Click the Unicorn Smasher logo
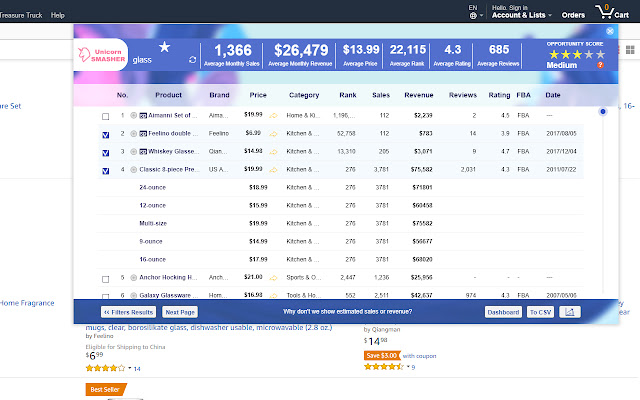The image size is (640, 400). [101, 58]
